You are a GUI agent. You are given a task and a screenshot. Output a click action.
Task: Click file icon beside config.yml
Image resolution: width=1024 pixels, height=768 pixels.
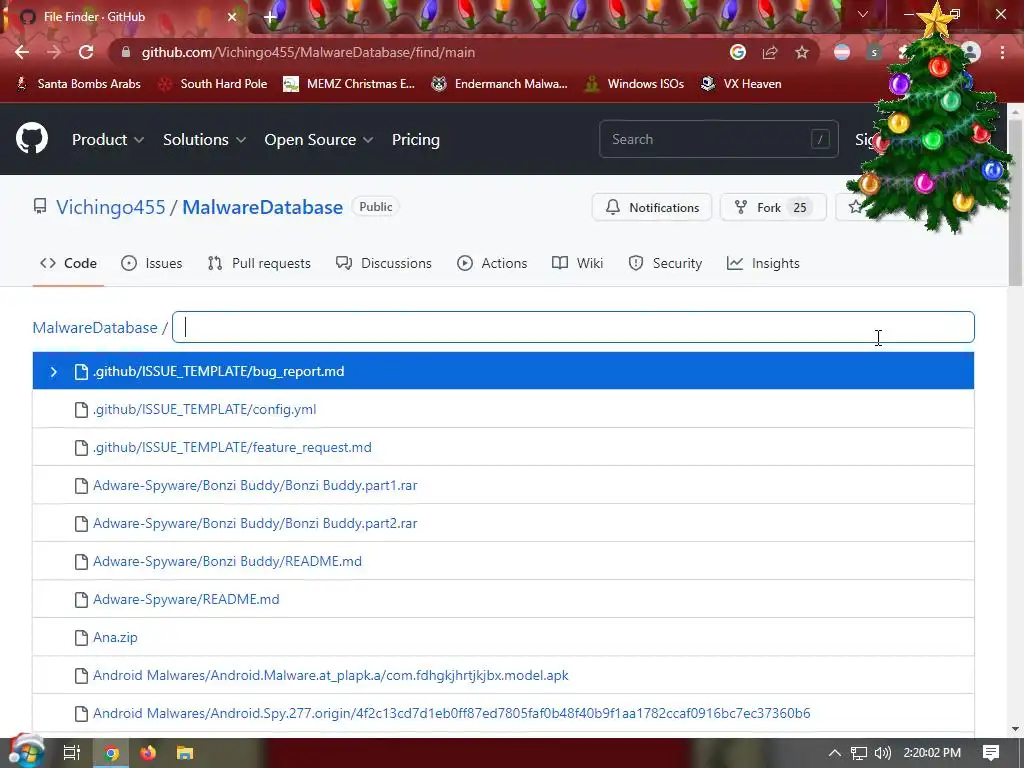(81, 409)
